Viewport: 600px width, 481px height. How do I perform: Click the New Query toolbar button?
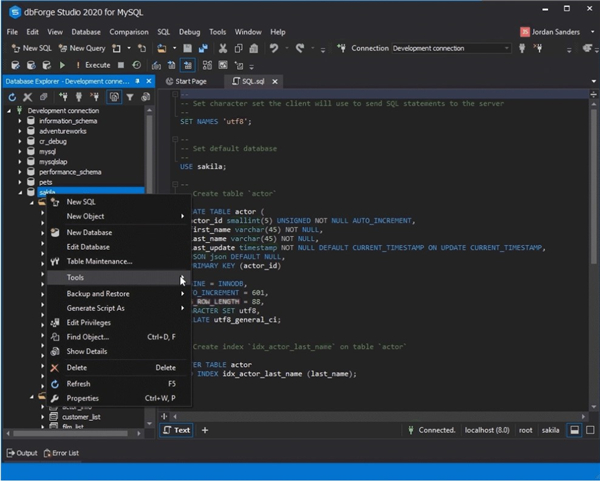pyautogui.click(x=82, y=48)
